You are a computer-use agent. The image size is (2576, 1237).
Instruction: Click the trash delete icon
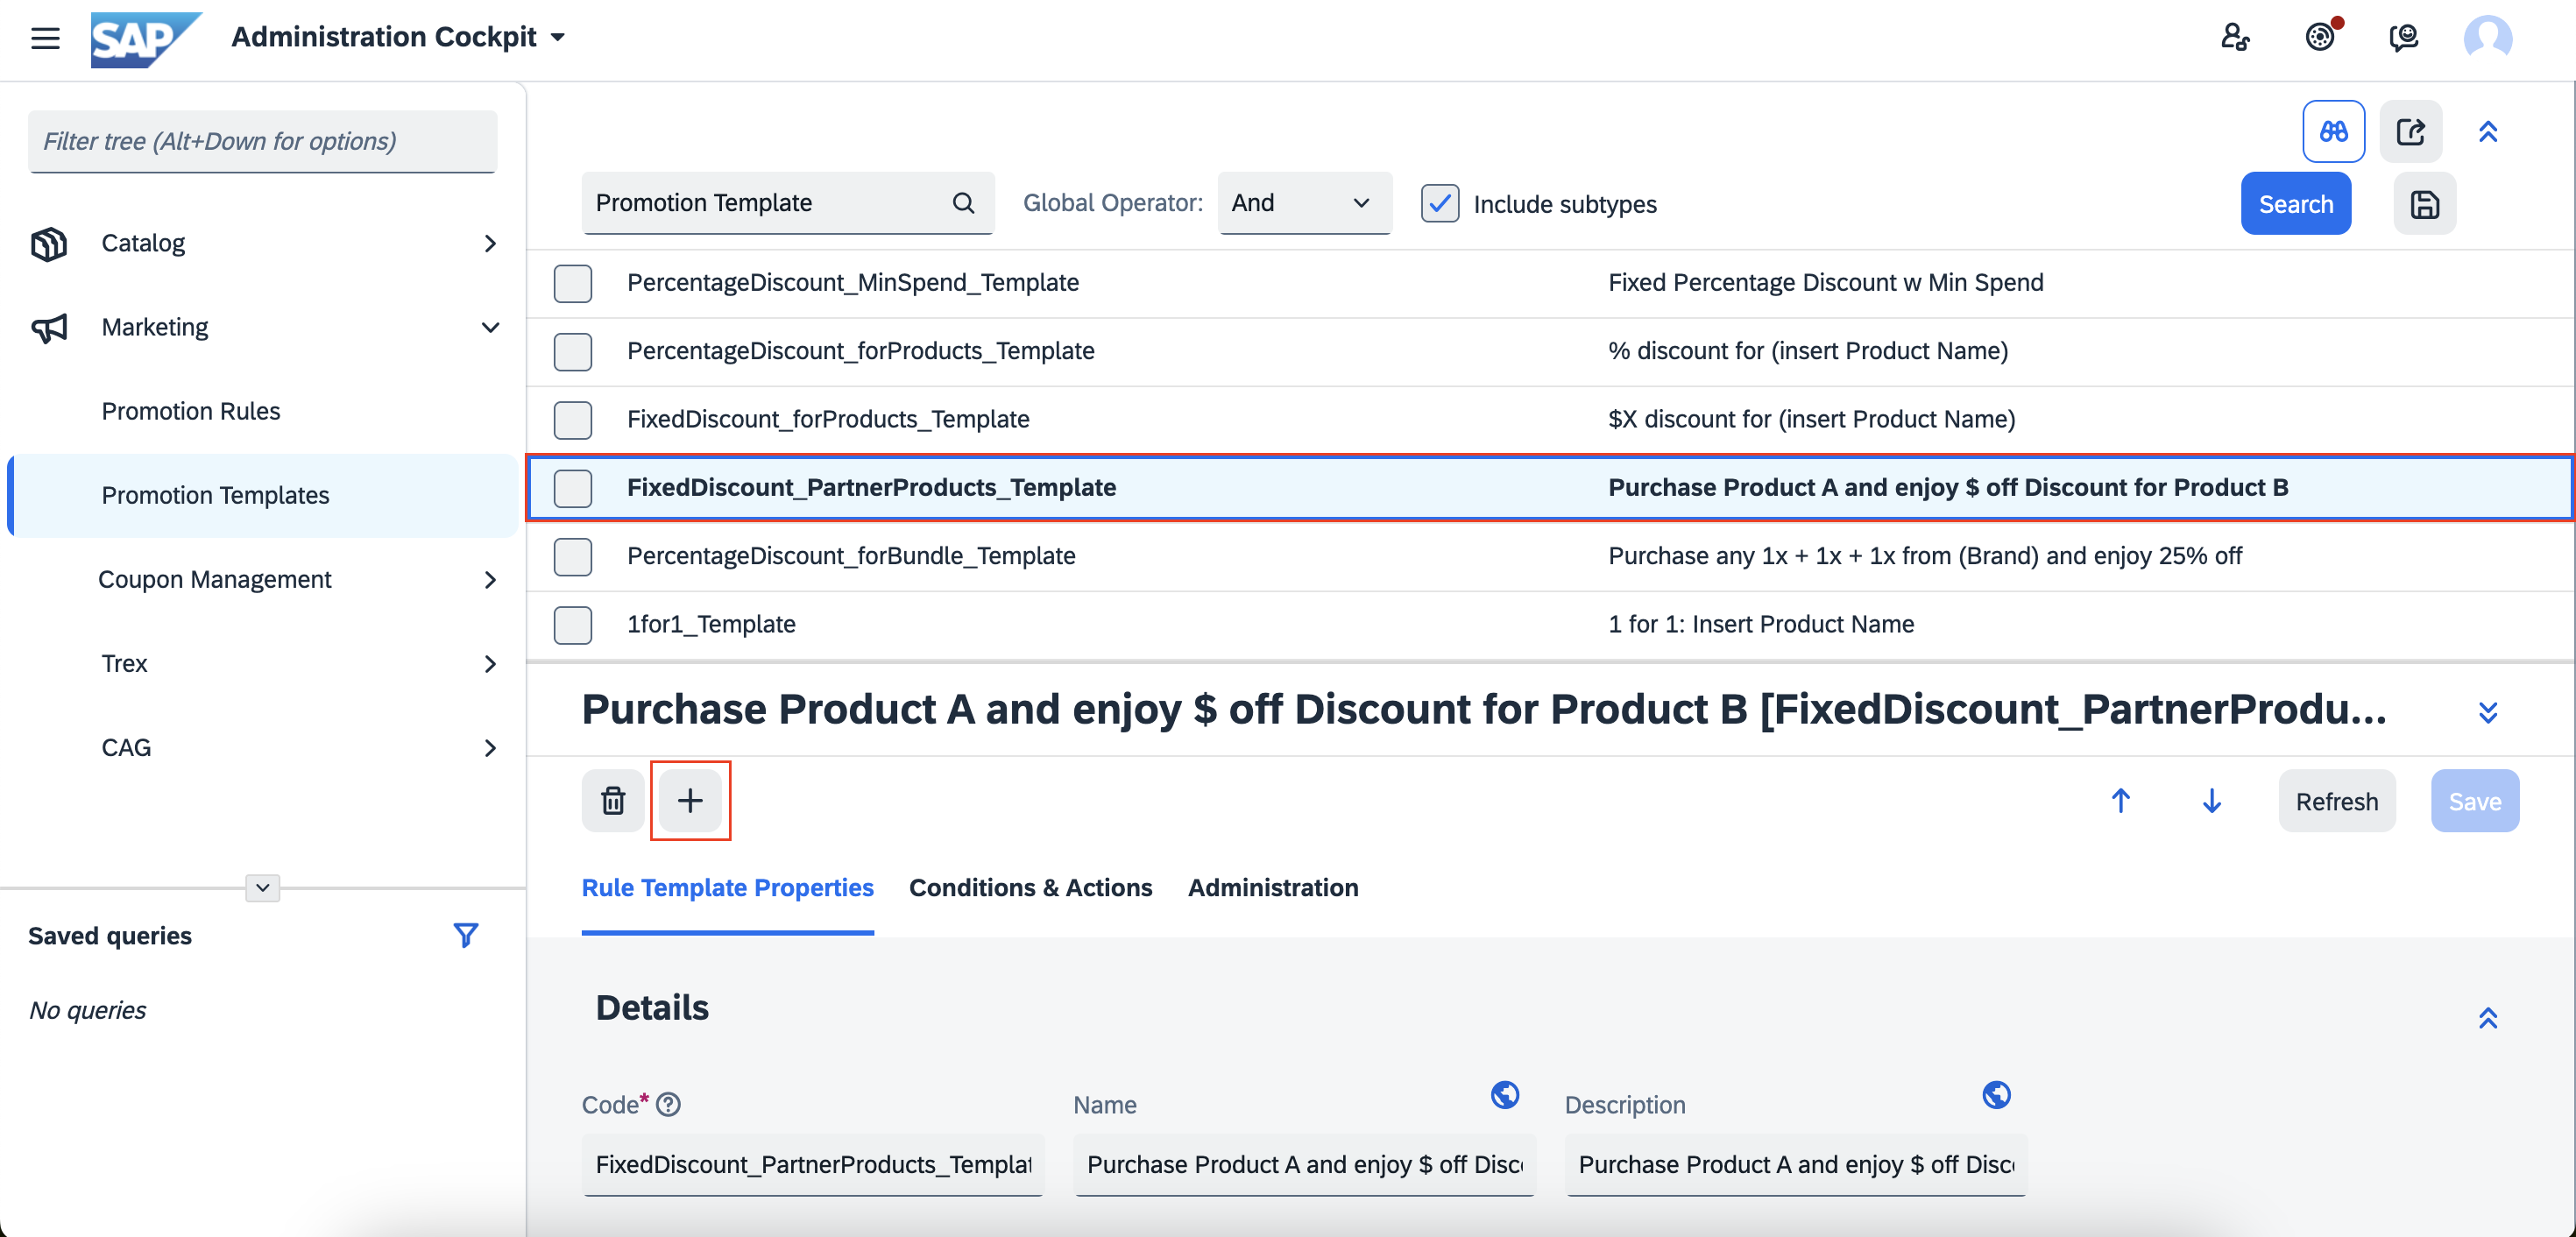(x=612, y=801)
